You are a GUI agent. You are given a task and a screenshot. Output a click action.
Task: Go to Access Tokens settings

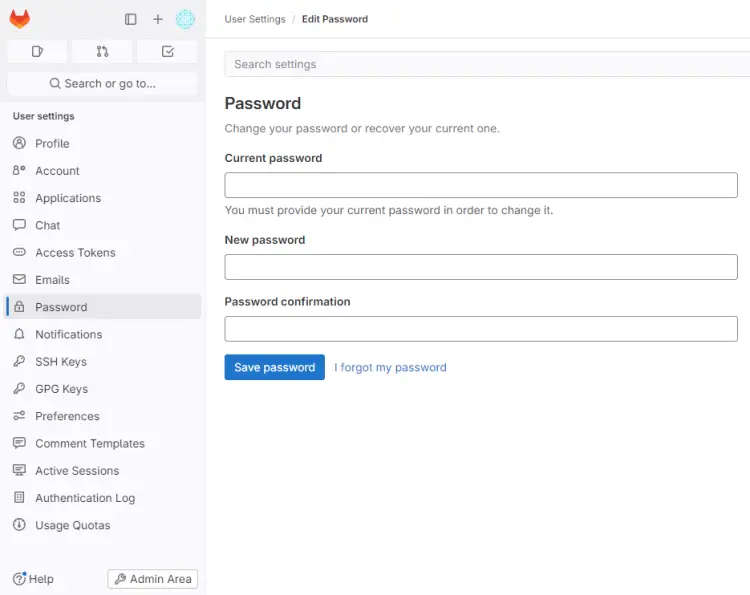75,252
